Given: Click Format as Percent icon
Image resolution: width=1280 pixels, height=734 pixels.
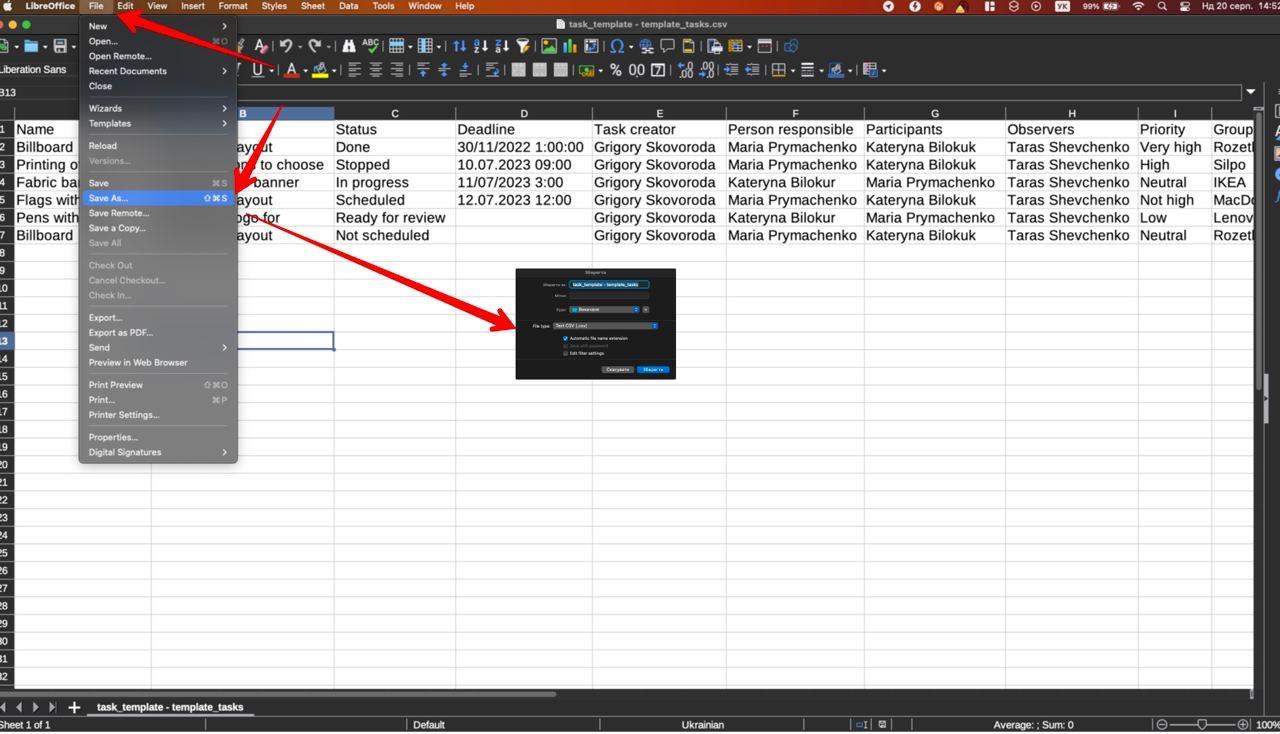Looking at the screenshot, I should [x=616, y=70].
